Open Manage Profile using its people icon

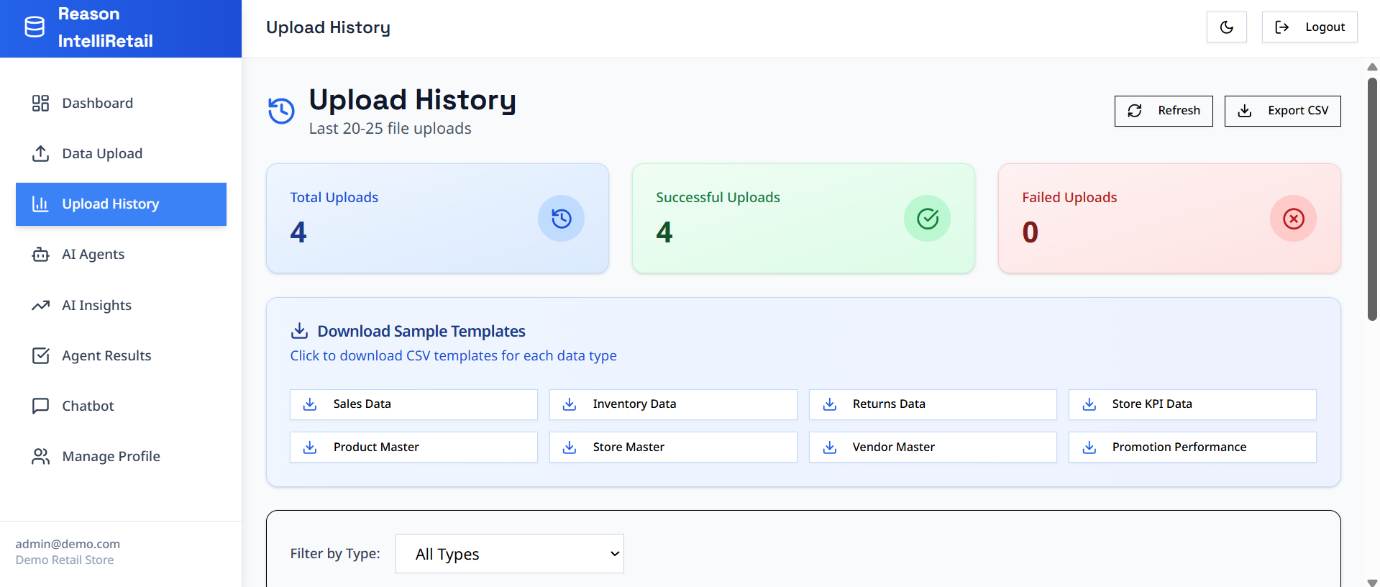pos(41,456)
